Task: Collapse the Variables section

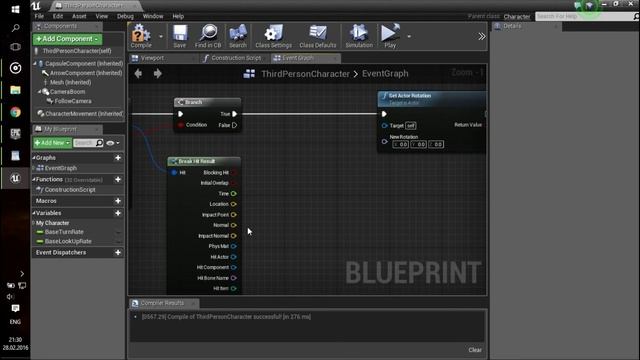Action: pos(34,213)
